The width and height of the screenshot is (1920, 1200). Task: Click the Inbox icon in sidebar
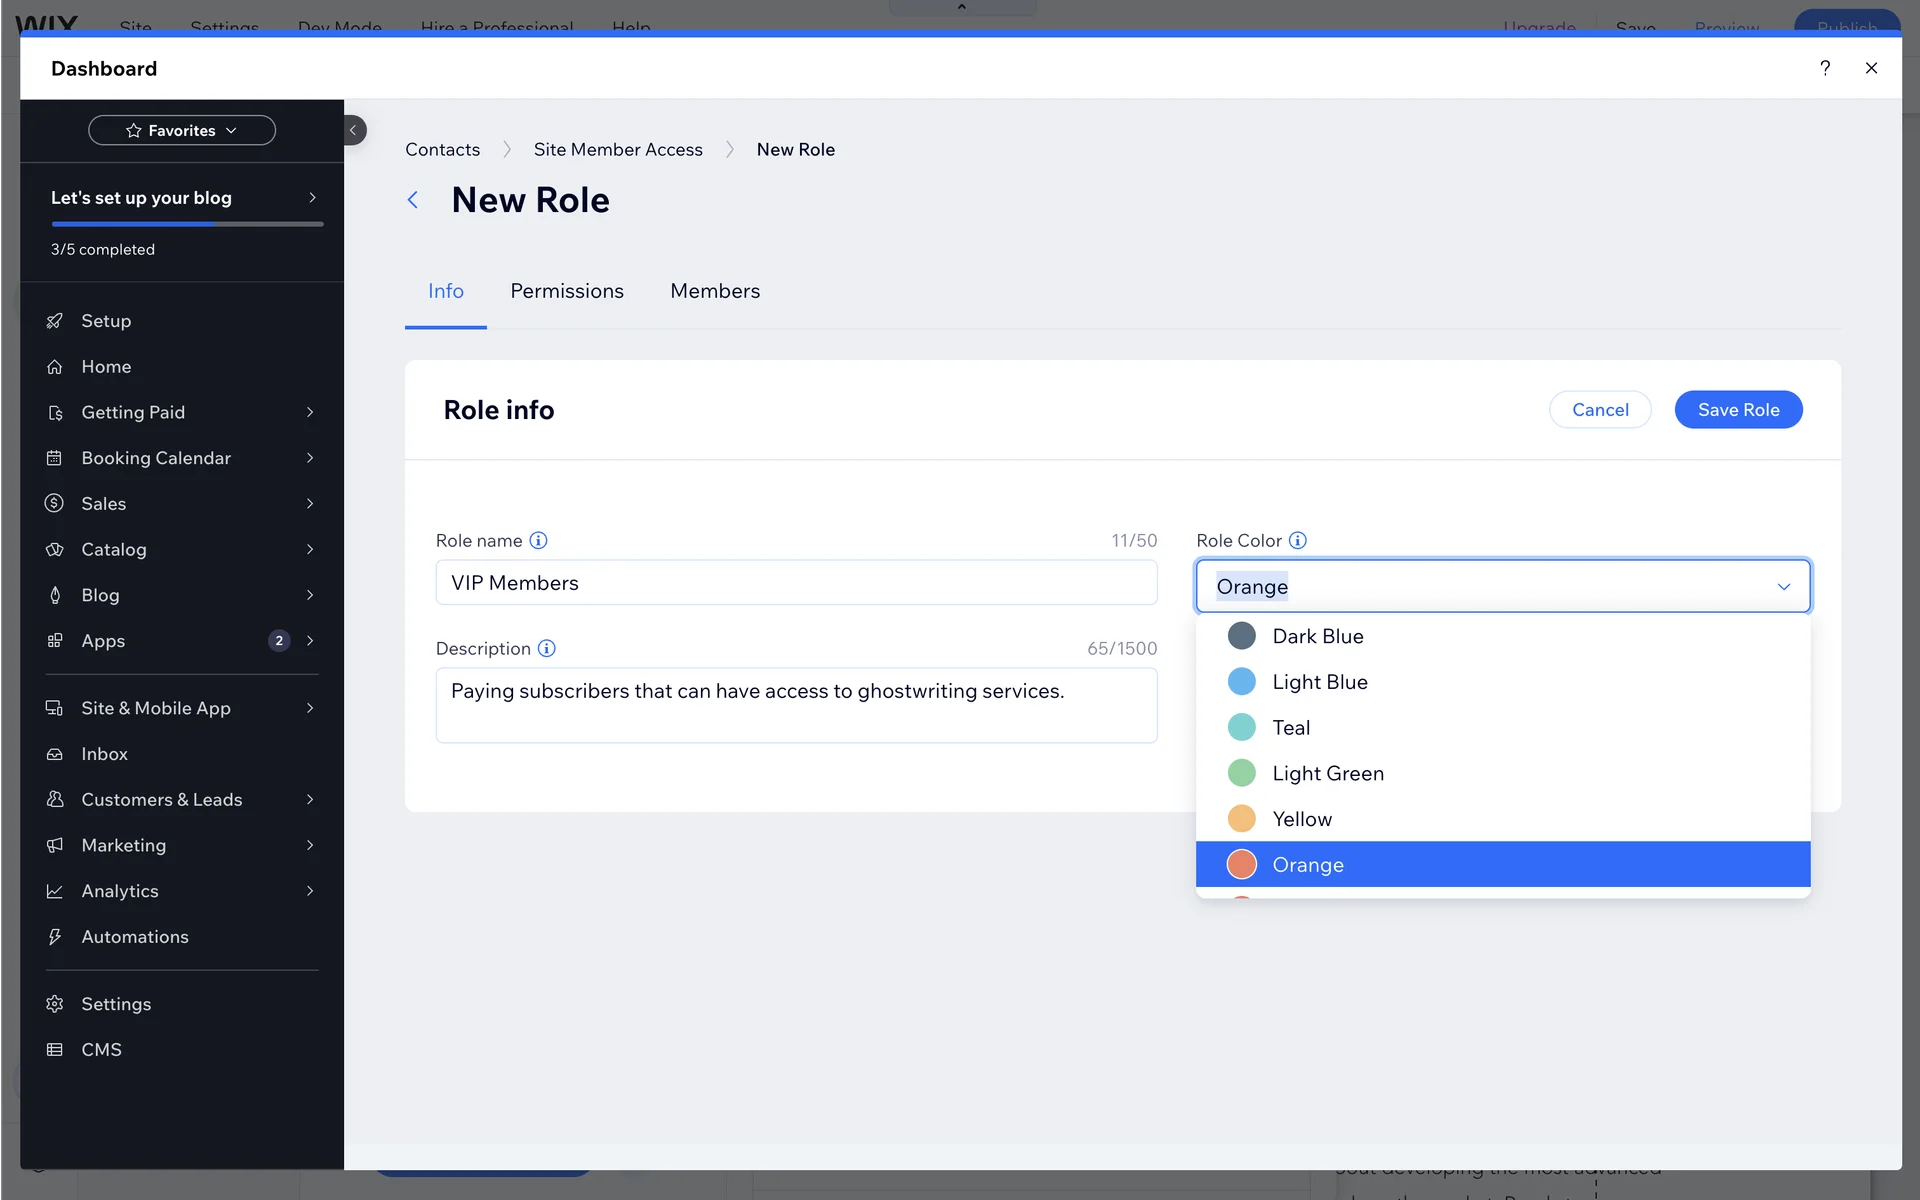coord(55,754)
